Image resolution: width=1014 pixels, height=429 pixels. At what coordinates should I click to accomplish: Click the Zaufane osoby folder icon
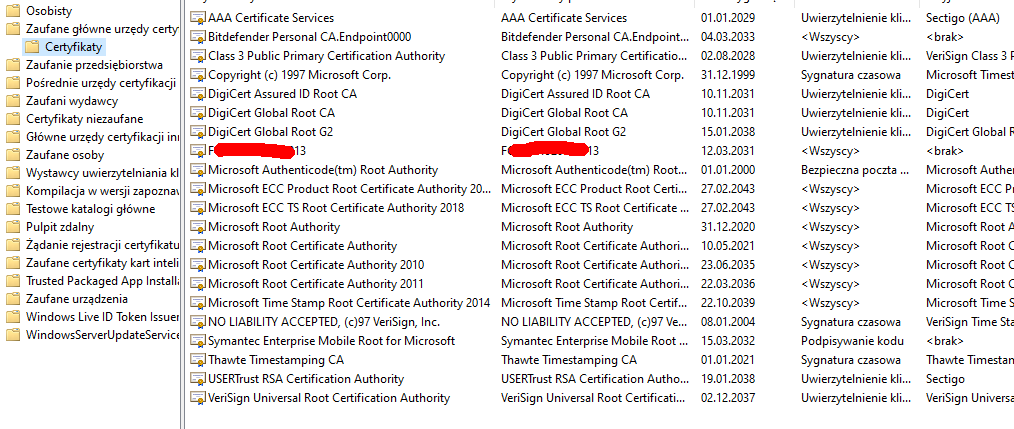pos(13,155)
